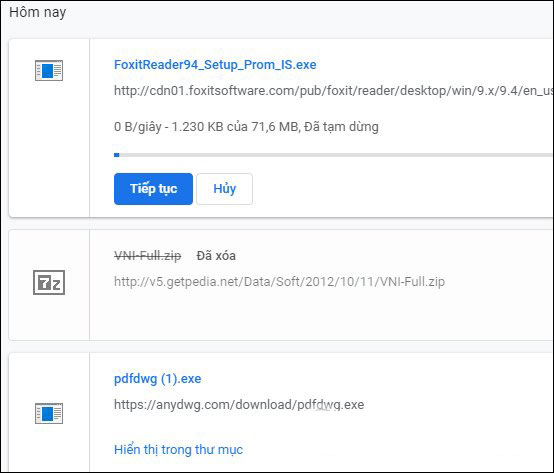Click blank space right of pdfdwg (1).exe name

(375, 379)
